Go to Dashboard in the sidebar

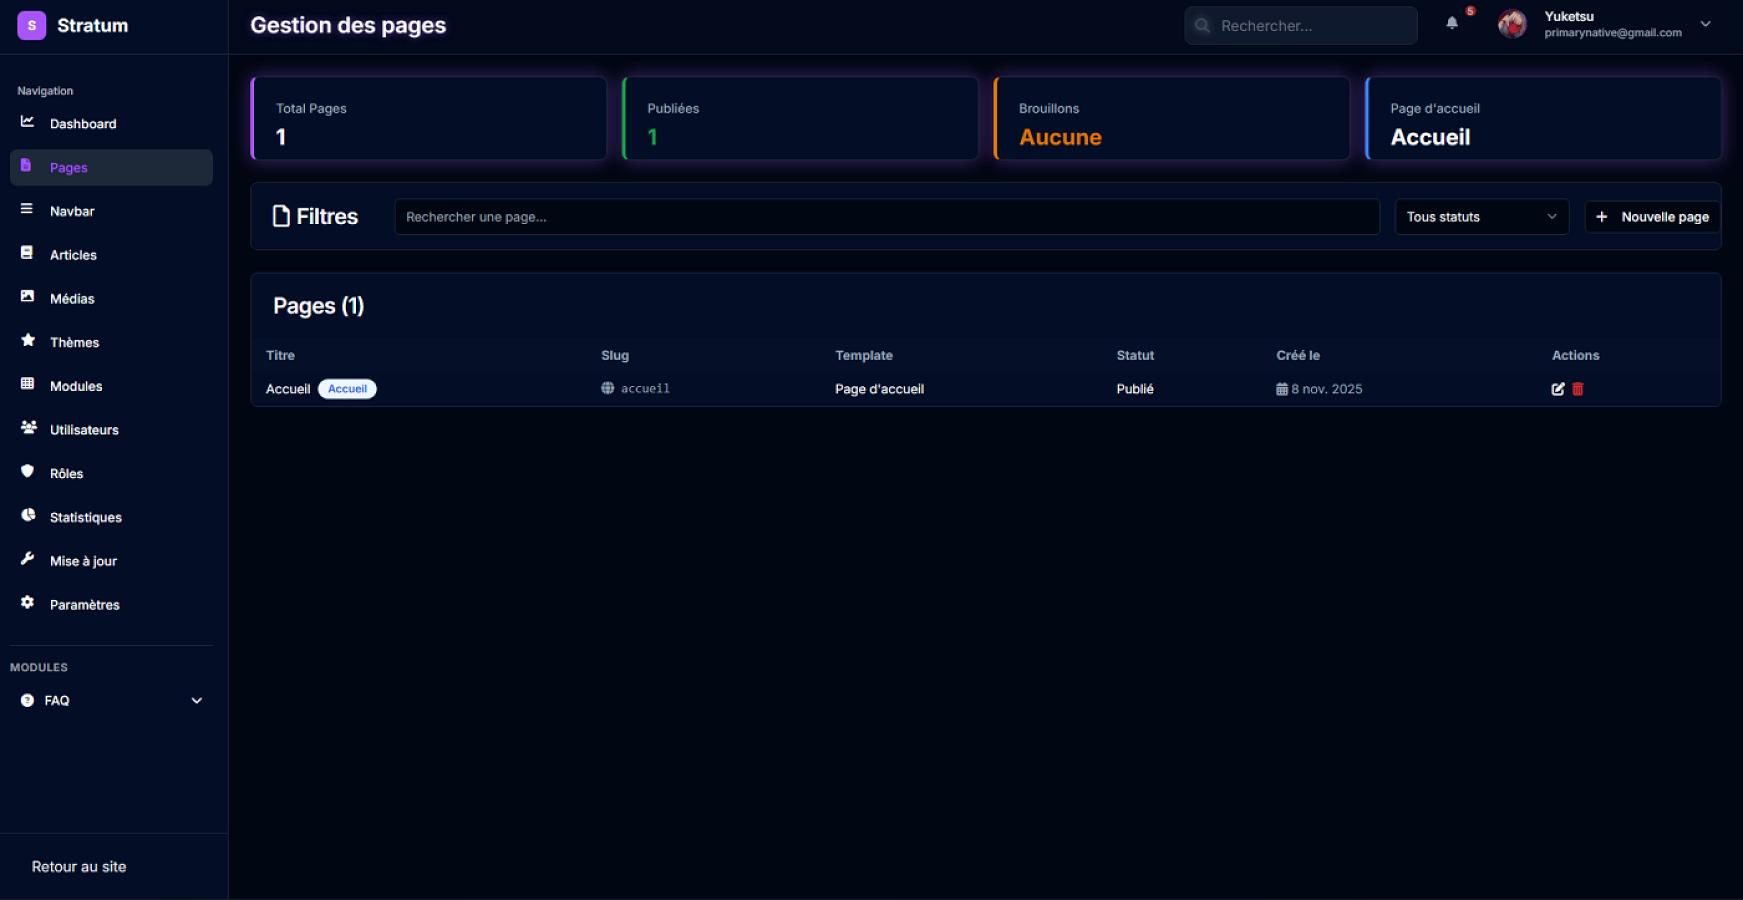pos(83,124)
